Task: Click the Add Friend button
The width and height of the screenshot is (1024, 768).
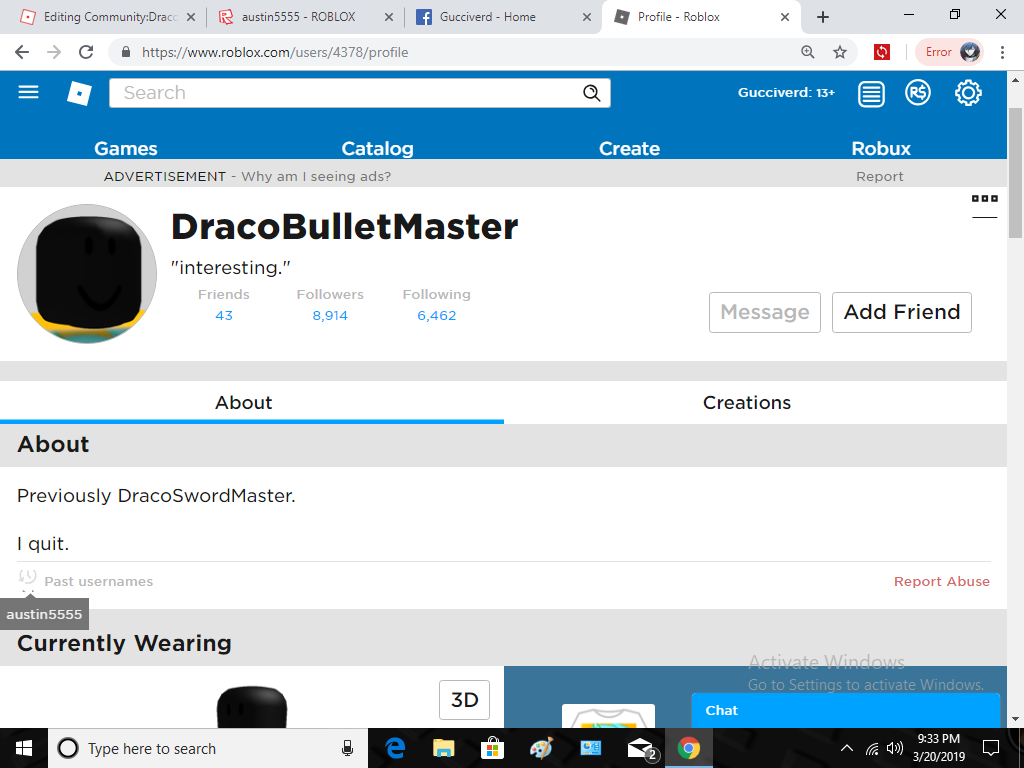Action: [901, 312]
